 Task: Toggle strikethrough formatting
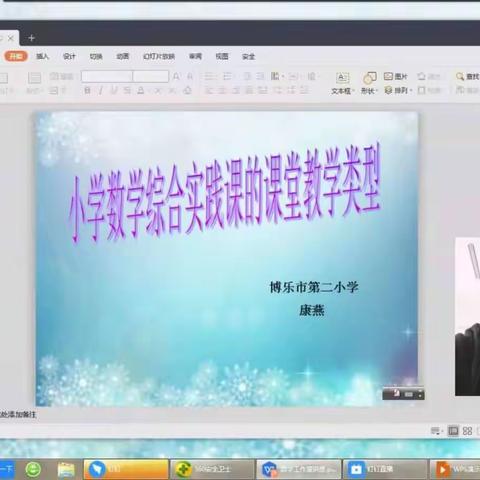(x=127, y=90)
